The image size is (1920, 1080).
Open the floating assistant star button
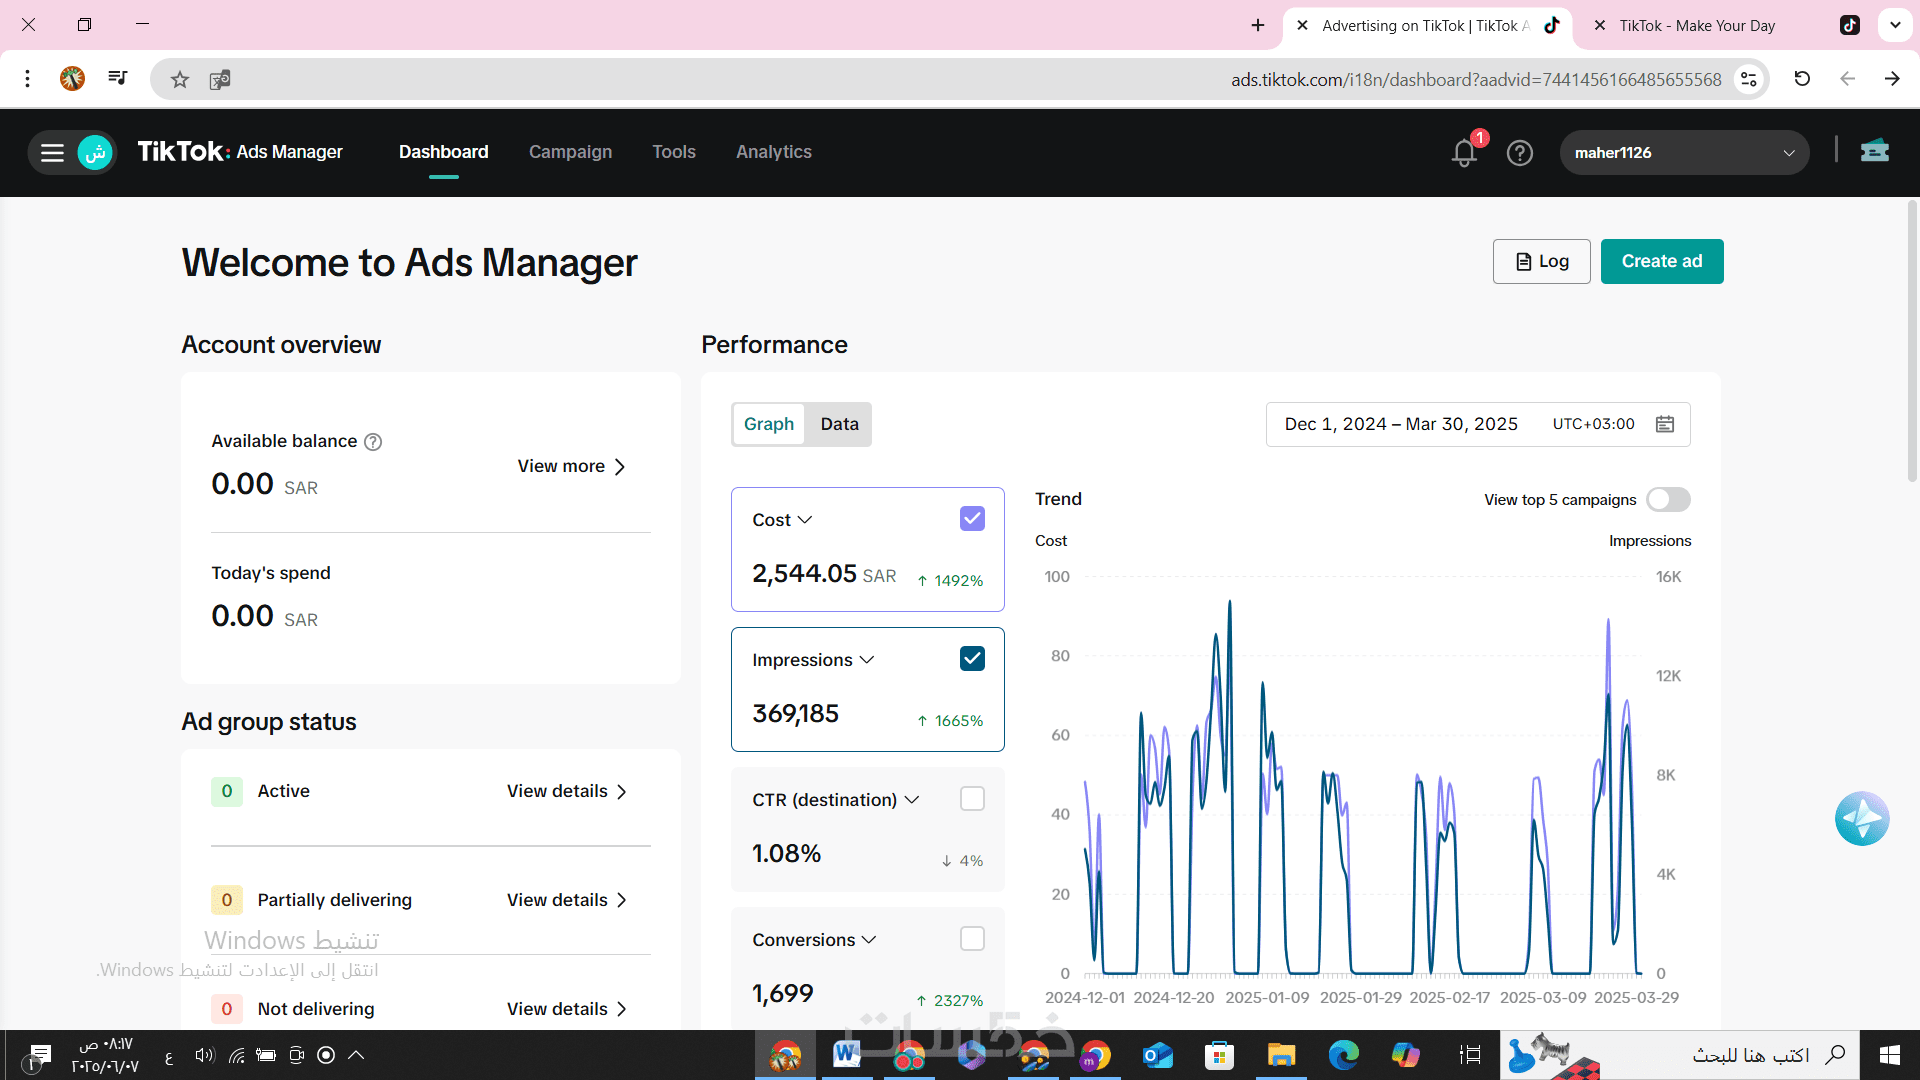pyautogui.click(x=1861, y=819)
